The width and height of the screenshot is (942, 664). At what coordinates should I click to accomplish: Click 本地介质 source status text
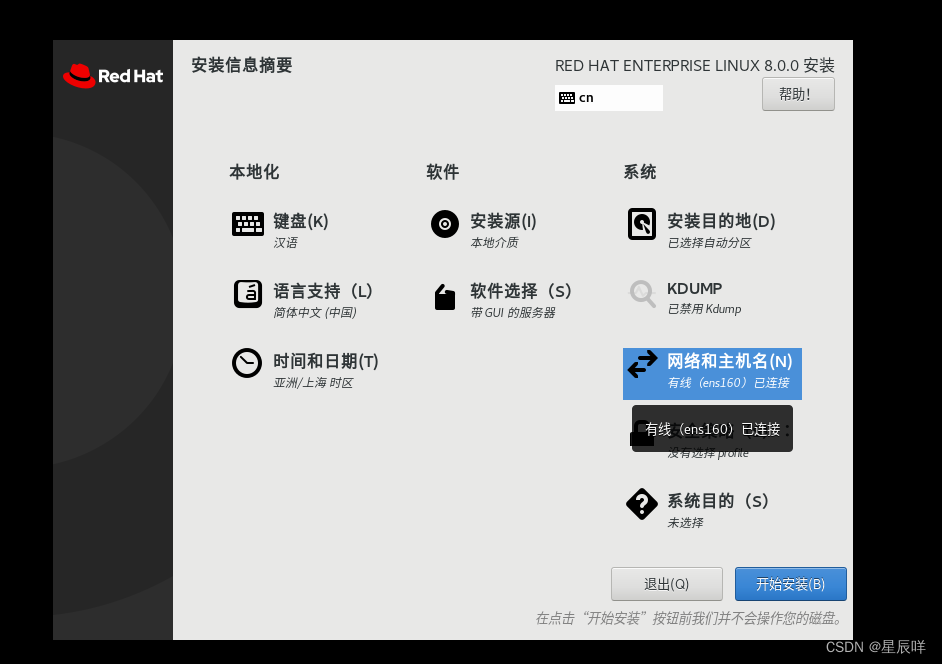pos(494,243)
